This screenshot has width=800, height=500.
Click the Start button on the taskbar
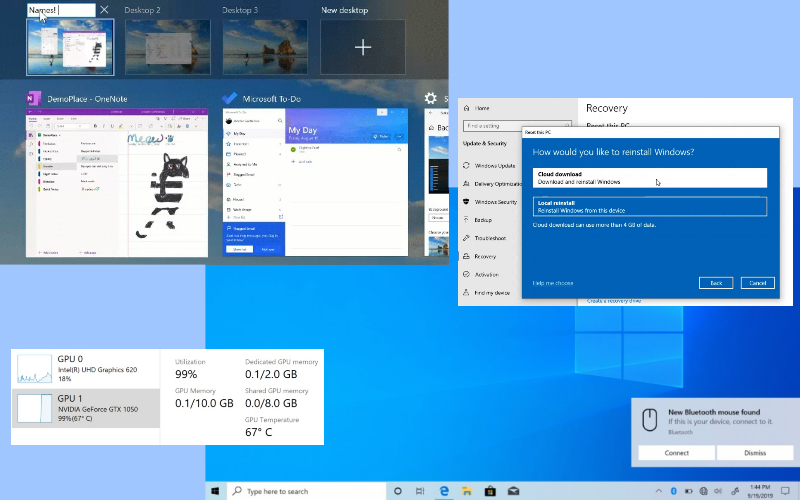pos(215,491)
